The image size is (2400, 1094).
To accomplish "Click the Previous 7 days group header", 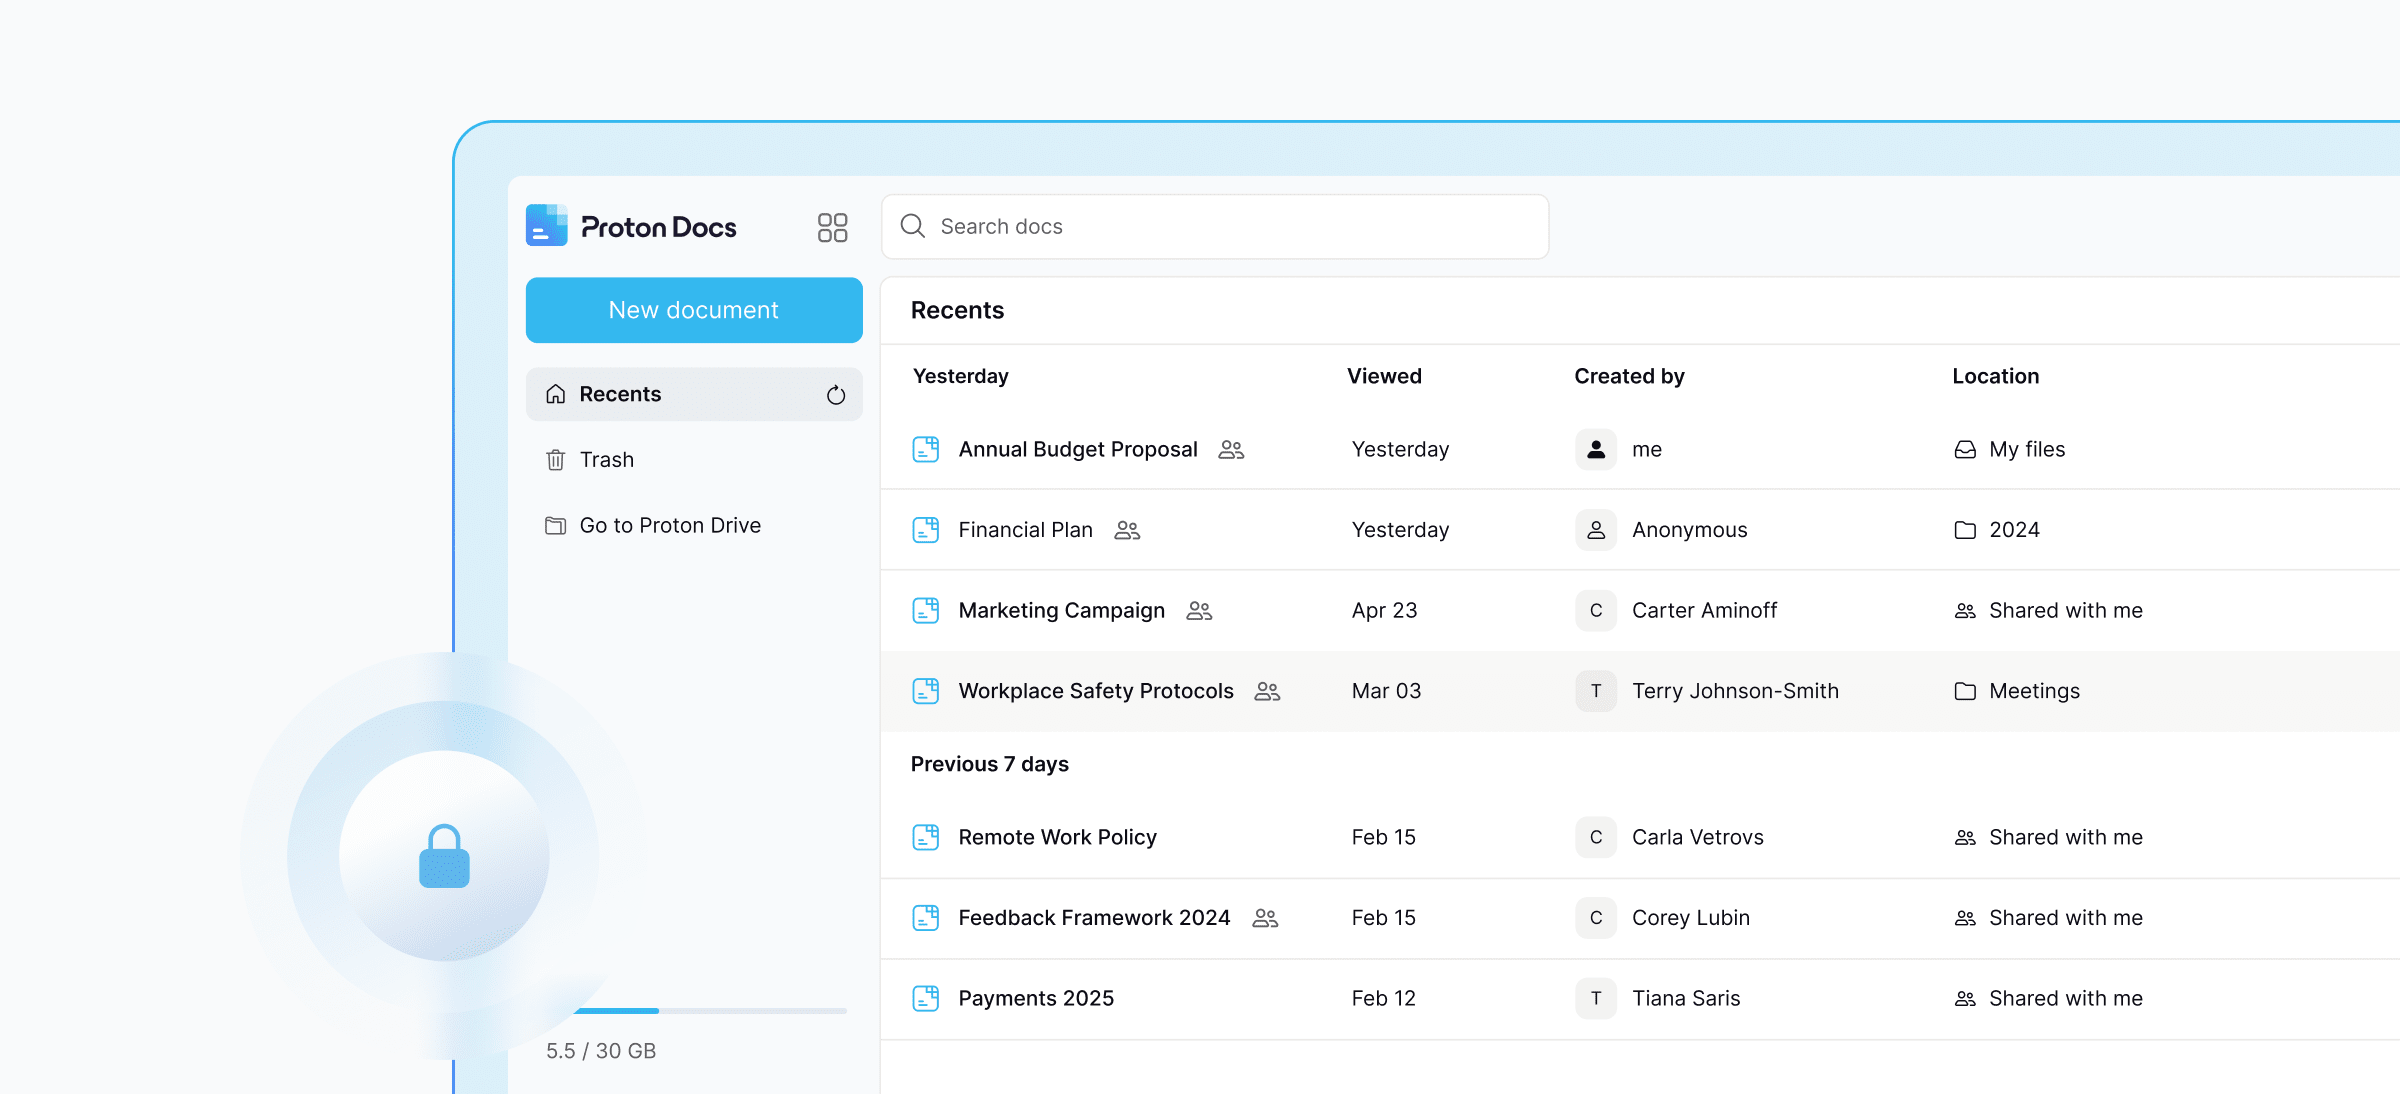I will [x=989, y=764].
